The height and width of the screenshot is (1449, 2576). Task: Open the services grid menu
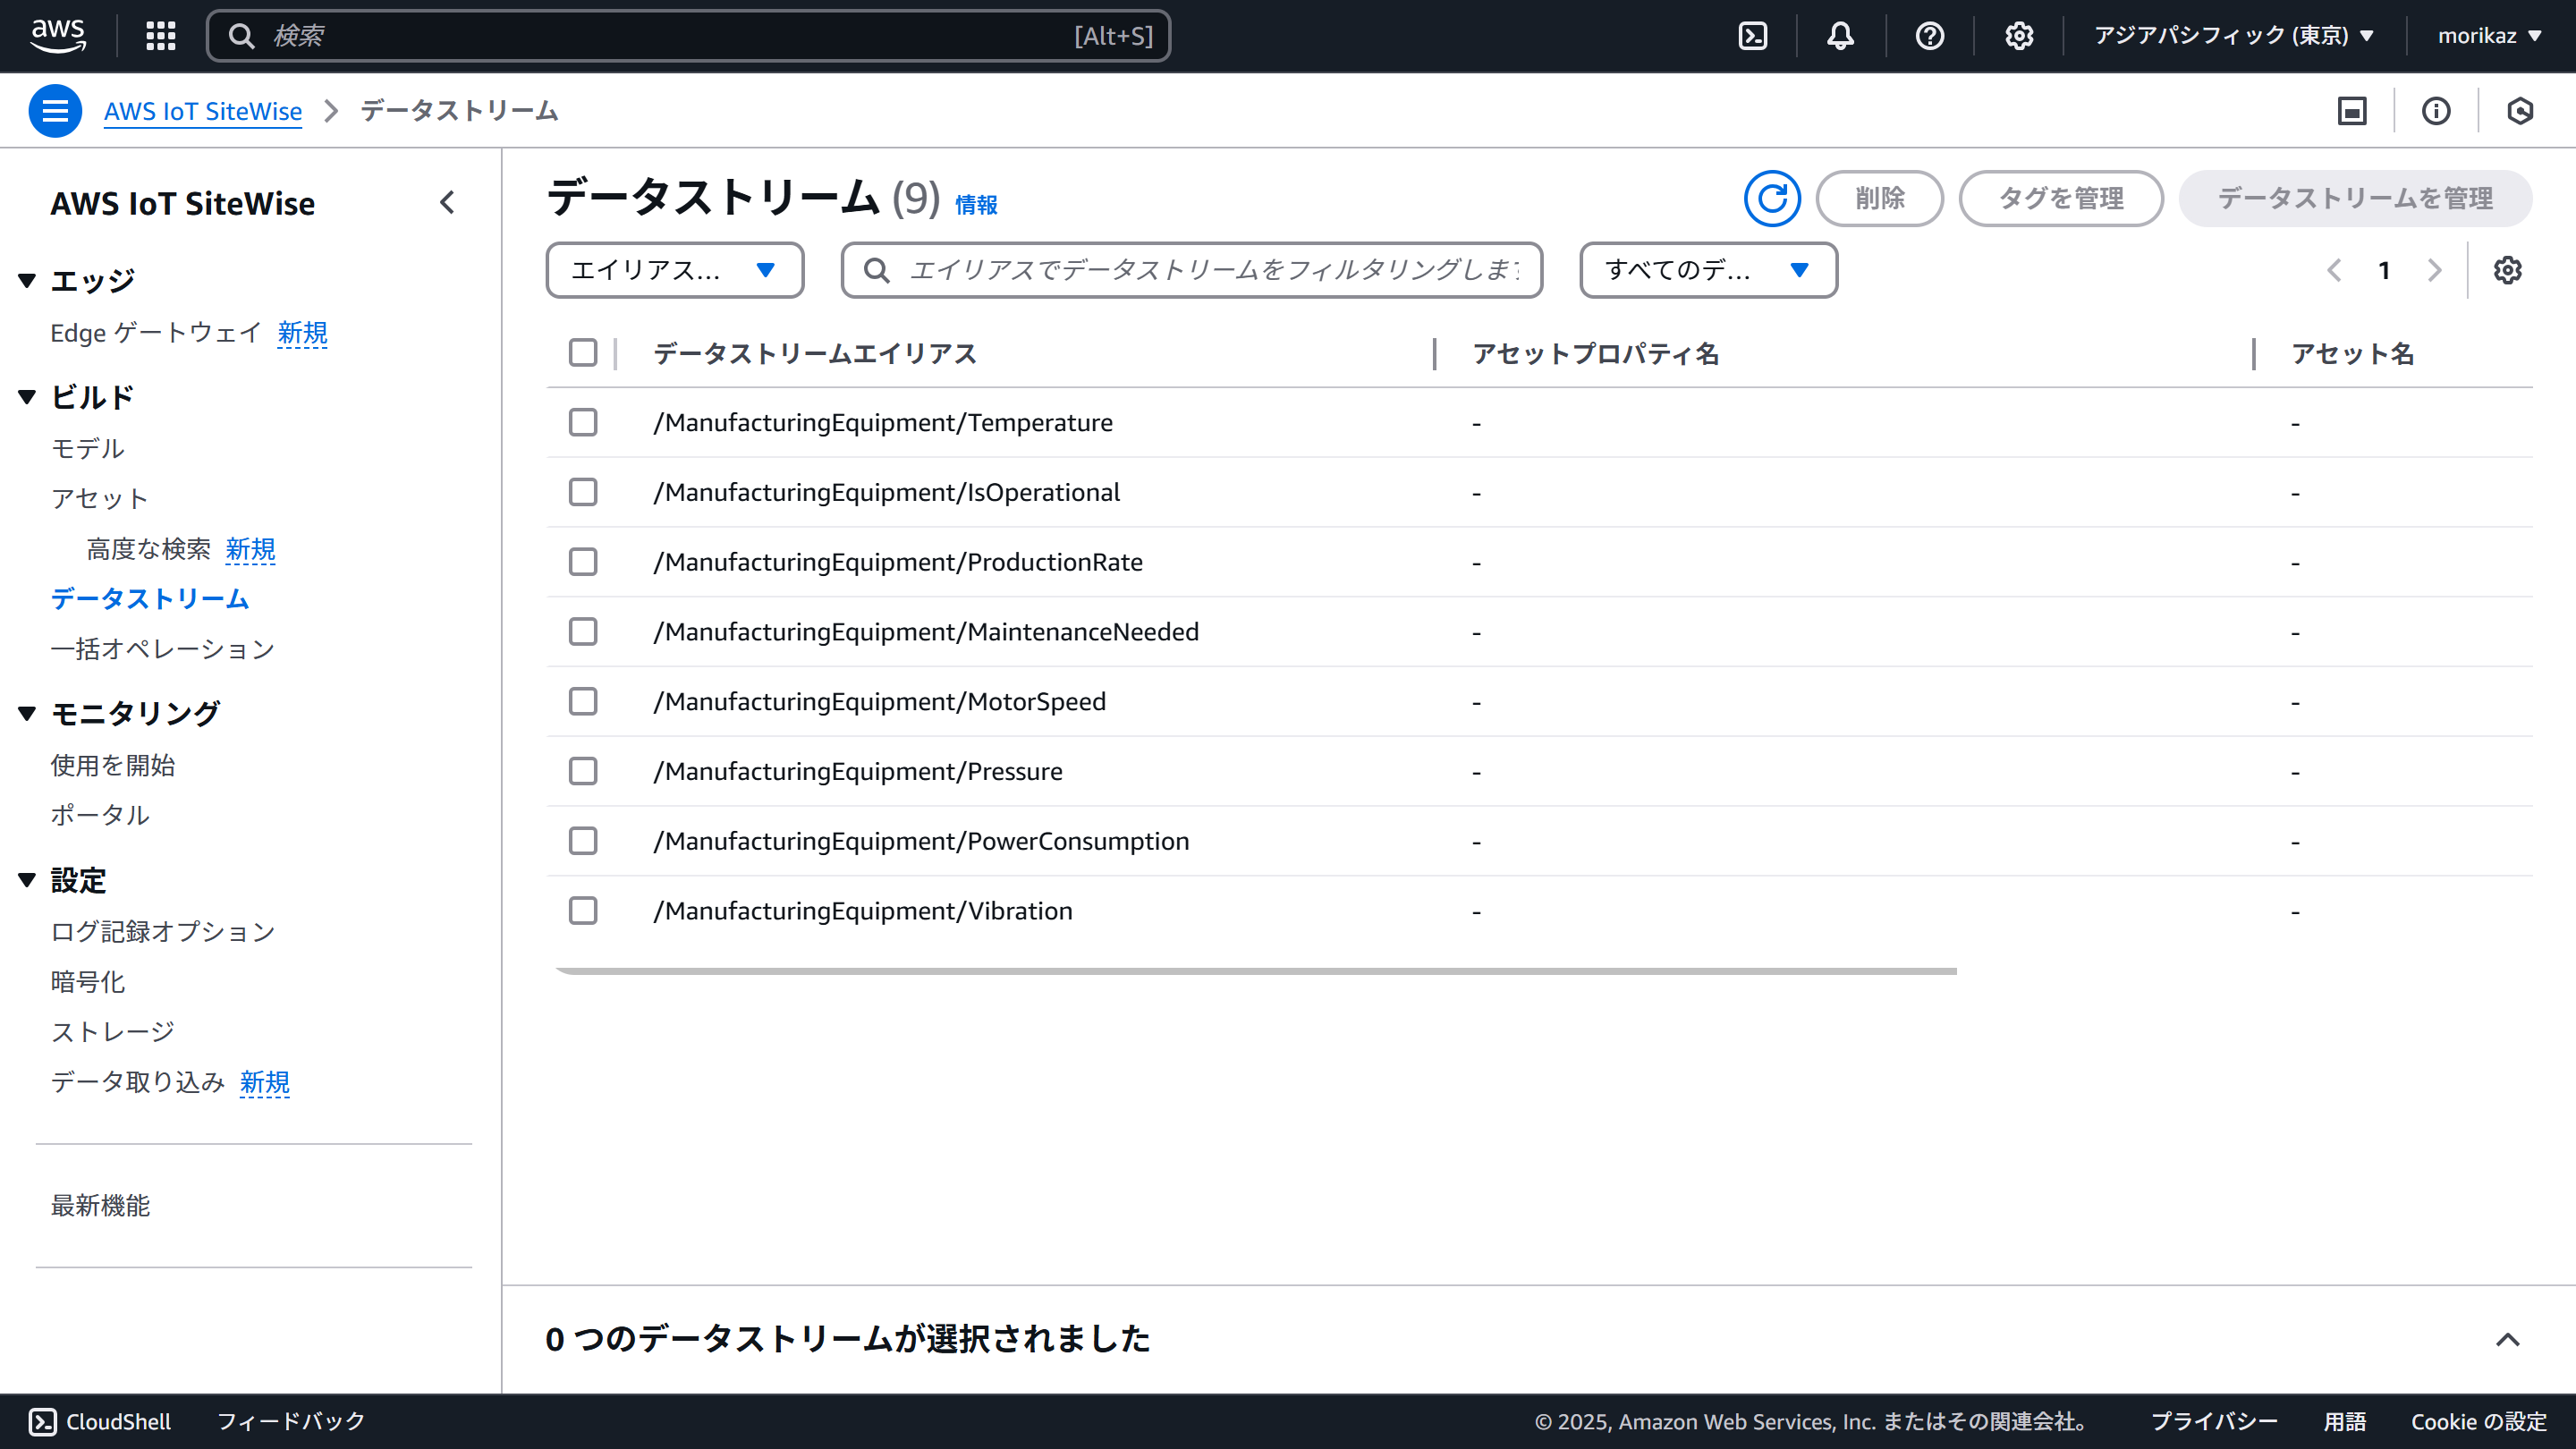tap(161, 36)
